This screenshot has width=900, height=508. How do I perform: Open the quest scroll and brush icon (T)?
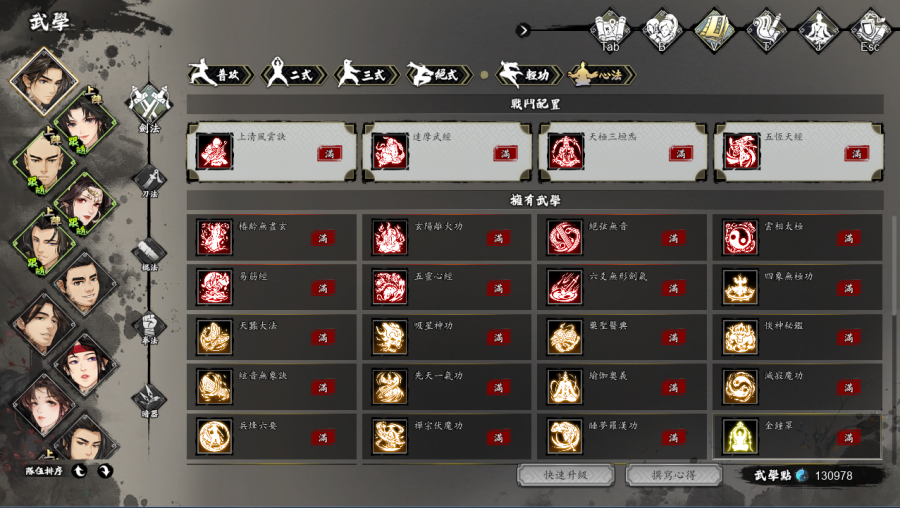[x=766, y=30]
